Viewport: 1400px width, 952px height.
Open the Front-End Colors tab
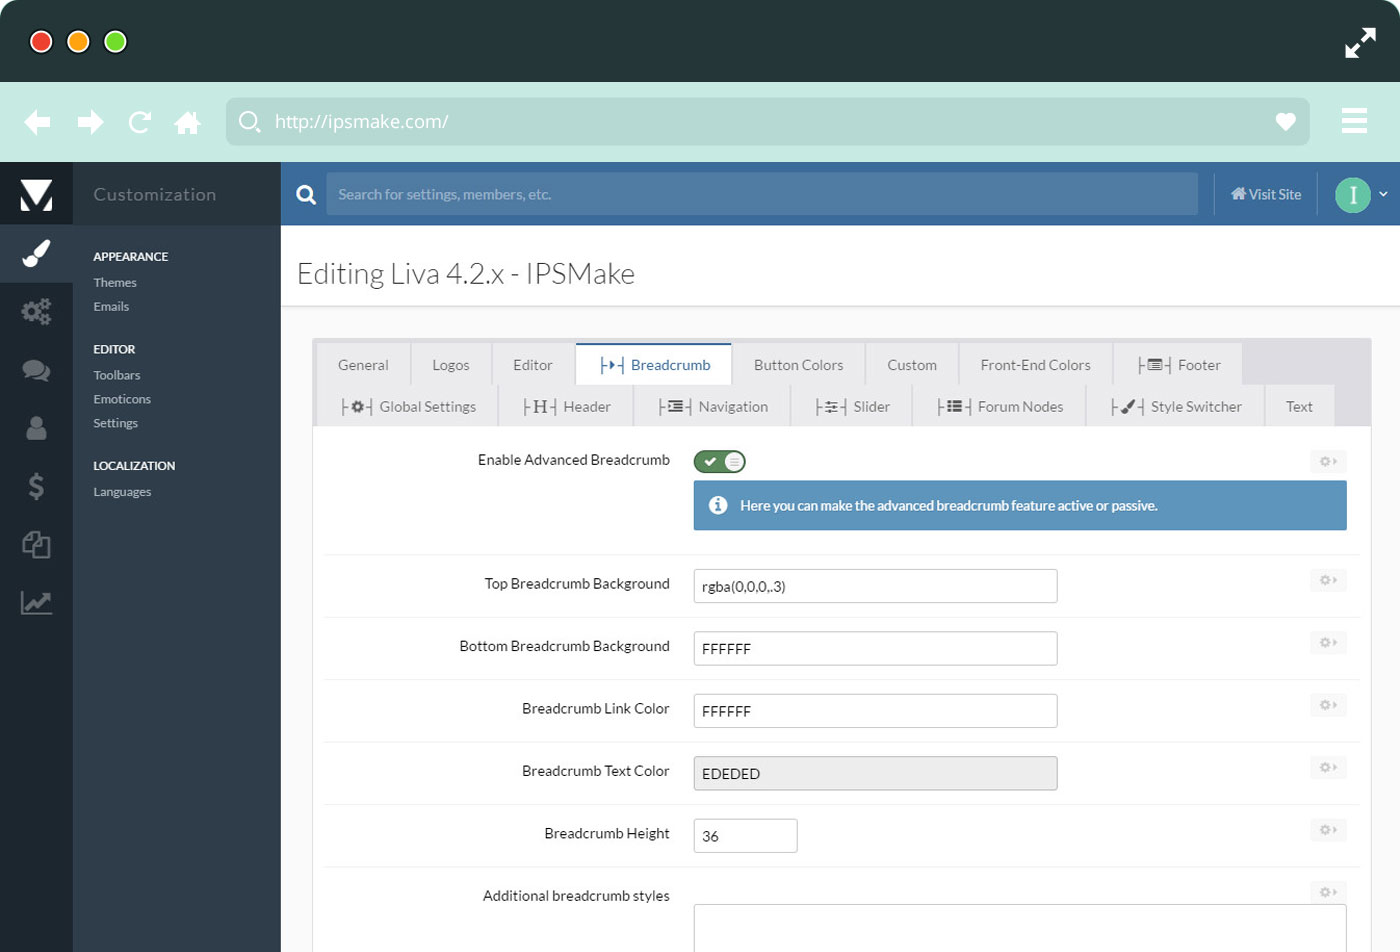[x=1035, y=365]
